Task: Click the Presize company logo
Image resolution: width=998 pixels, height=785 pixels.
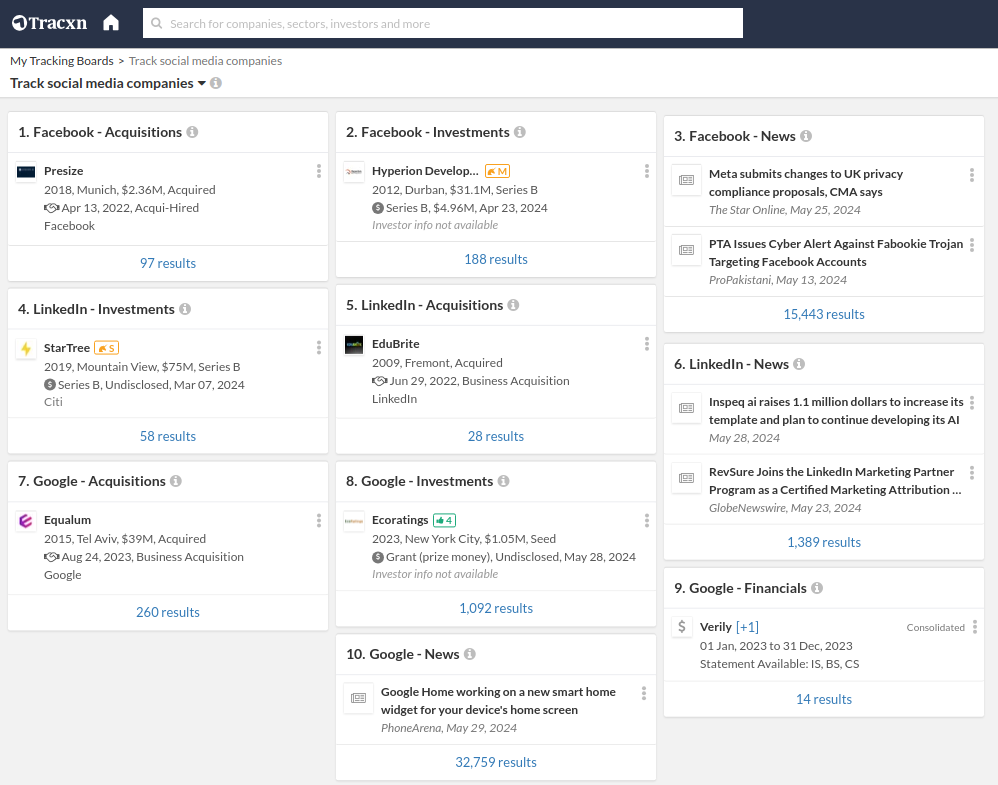Action: coord(26,172)
